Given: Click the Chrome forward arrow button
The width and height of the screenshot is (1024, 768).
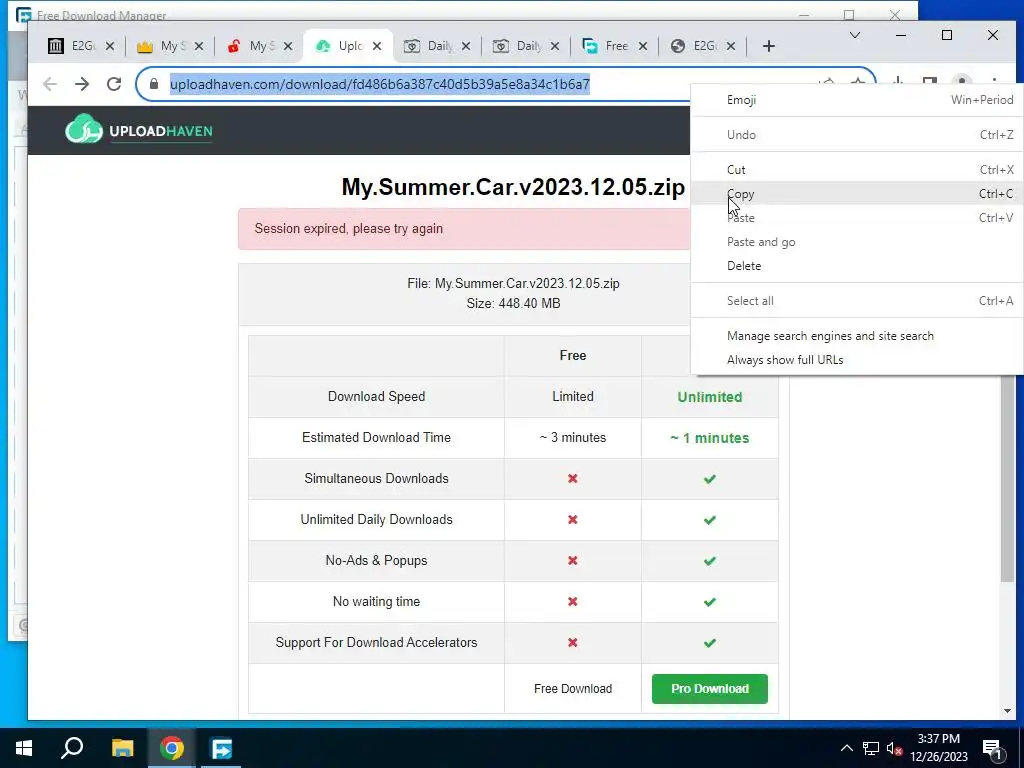Looking at the screenshot, I should tap(82, 84).
